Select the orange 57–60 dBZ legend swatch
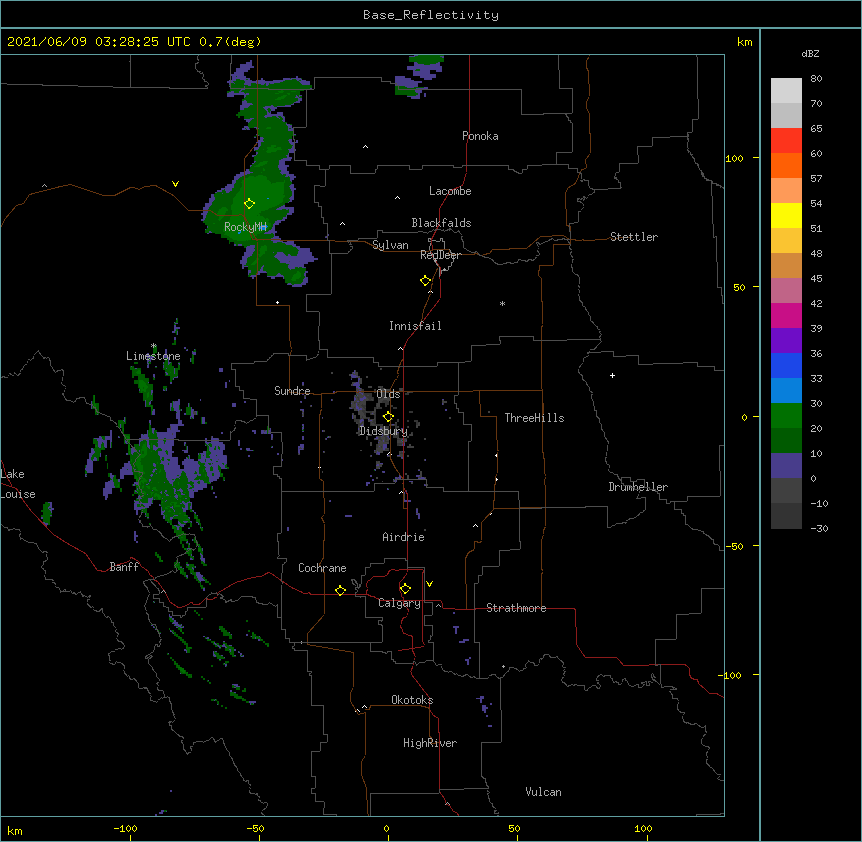Image resolution: width=862 pixels, height=842 pixels. coord(786,165)
